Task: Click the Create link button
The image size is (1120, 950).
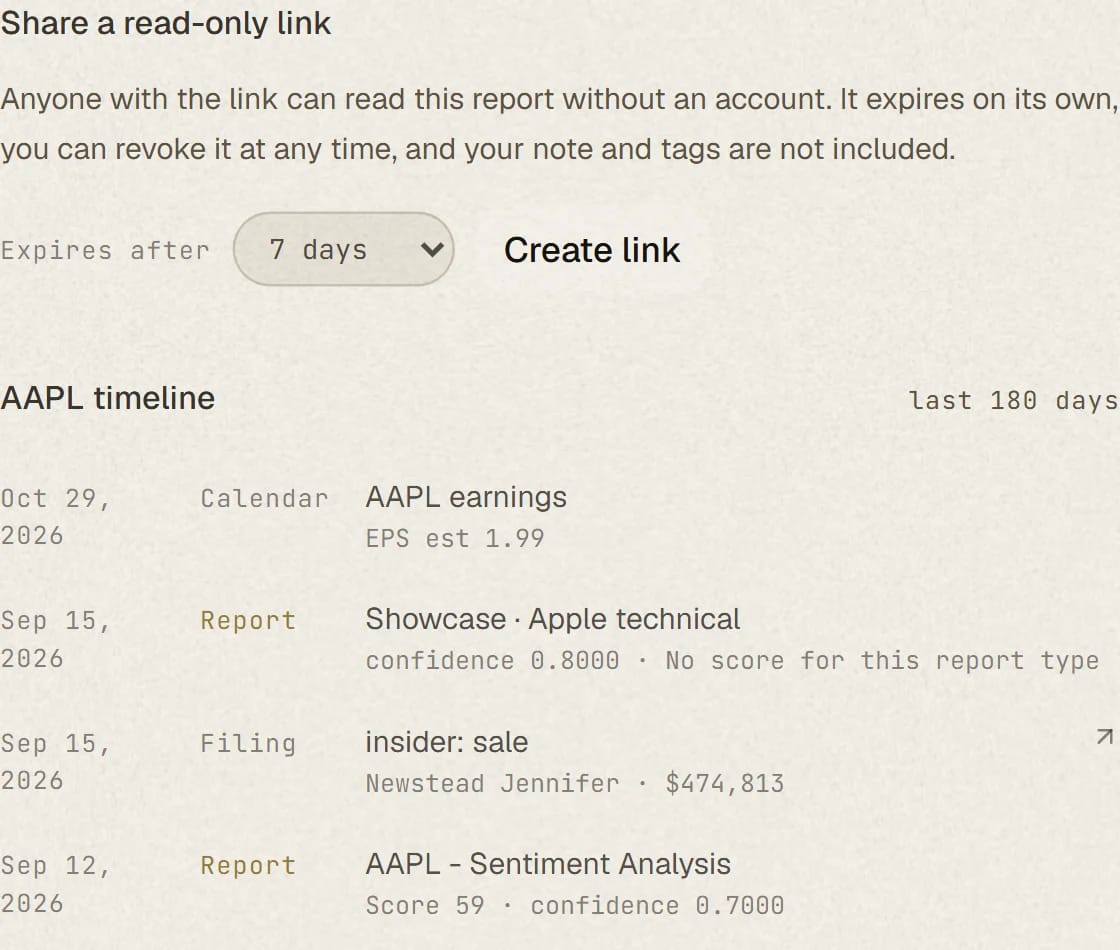Action: [592, 250]
